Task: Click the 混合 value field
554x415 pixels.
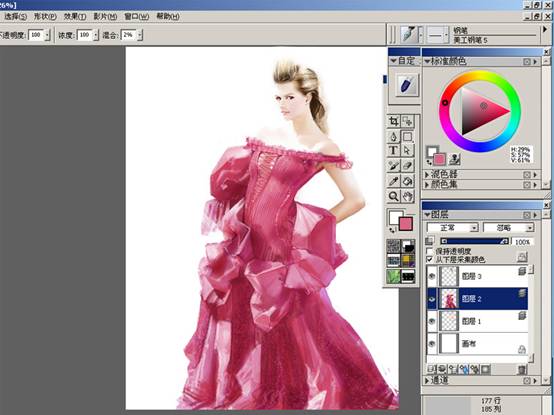Action: 129,35
